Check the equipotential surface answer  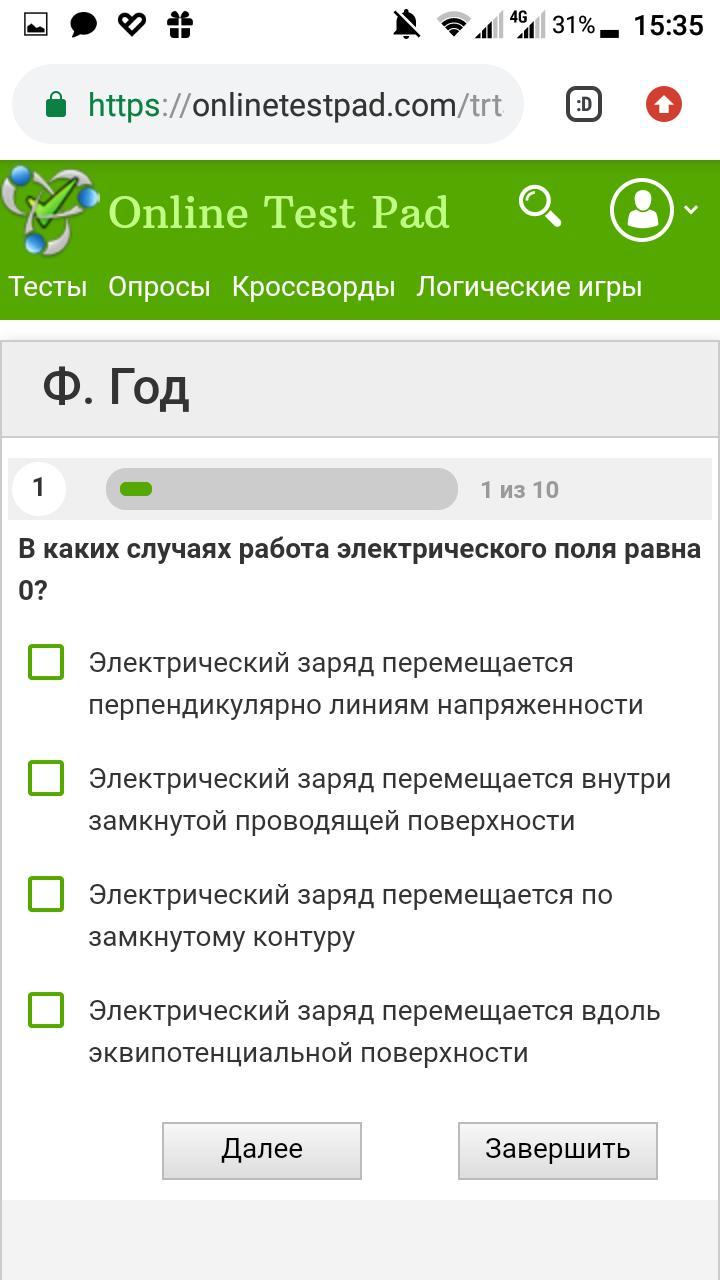[46, 1010]
